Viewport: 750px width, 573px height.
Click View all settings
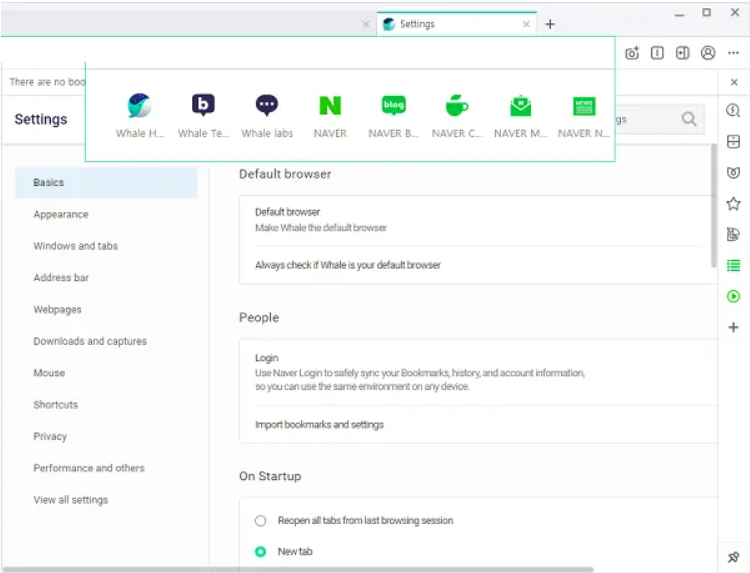71,500
